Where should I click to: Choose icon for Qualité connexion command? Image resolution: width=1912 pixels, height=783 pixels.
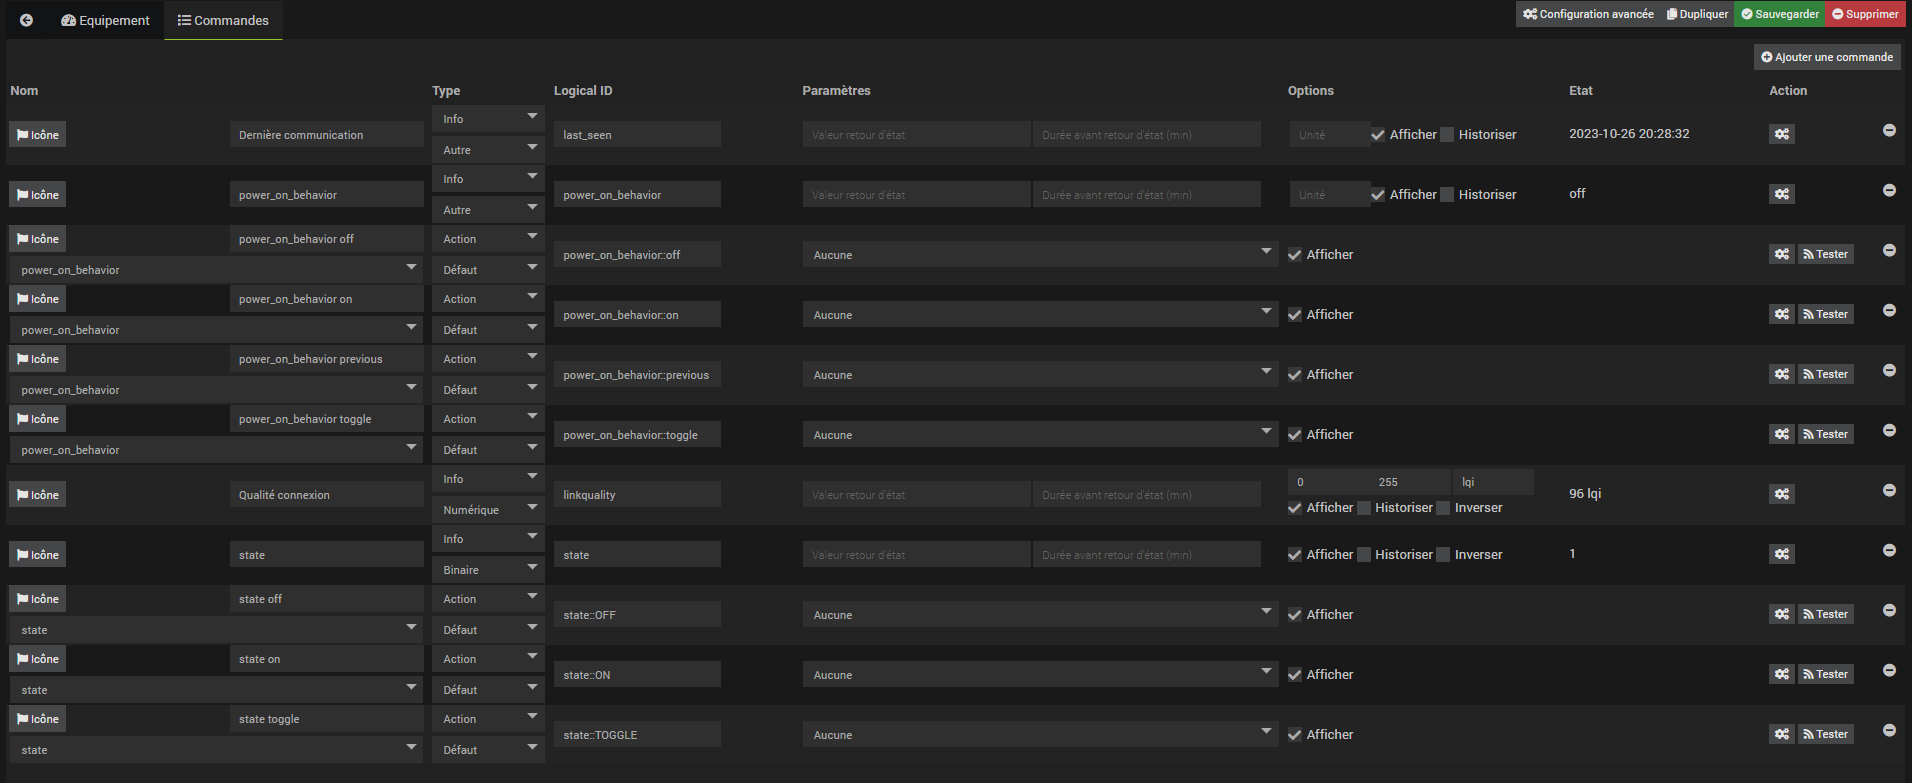click(38, 495)
